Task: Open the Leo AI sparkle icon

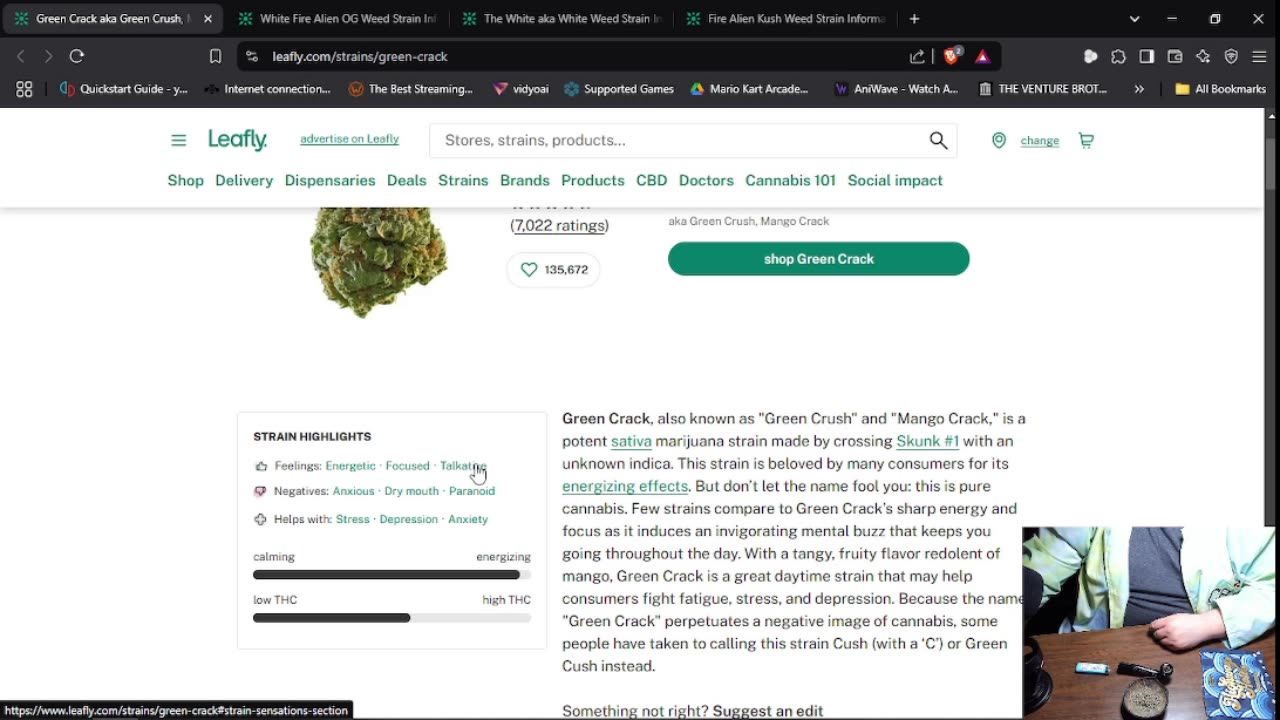Action: tap(1203, 57)
